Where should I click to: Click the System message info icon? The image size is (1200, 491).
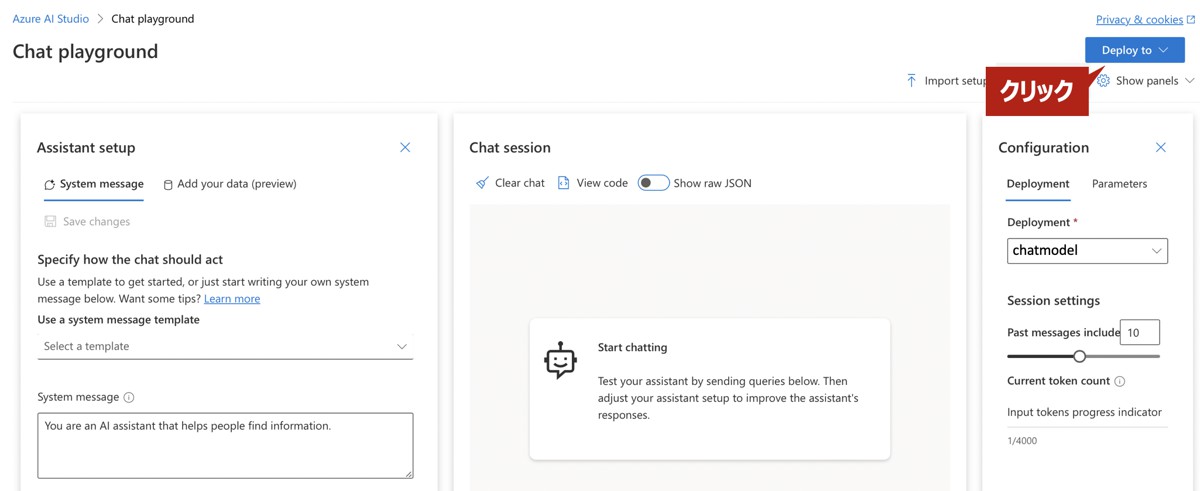pos(129,397)
